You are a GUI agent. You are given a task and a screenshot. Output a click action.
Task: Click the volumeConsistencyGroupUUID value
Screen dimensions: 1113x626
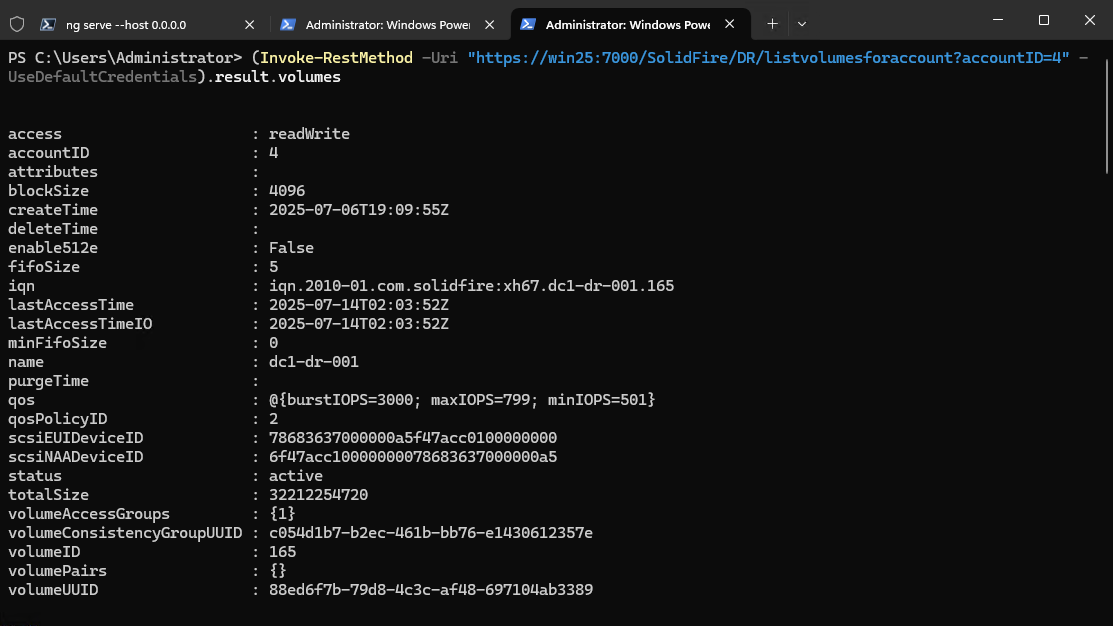pyautogui.click(x=431, y=532)
